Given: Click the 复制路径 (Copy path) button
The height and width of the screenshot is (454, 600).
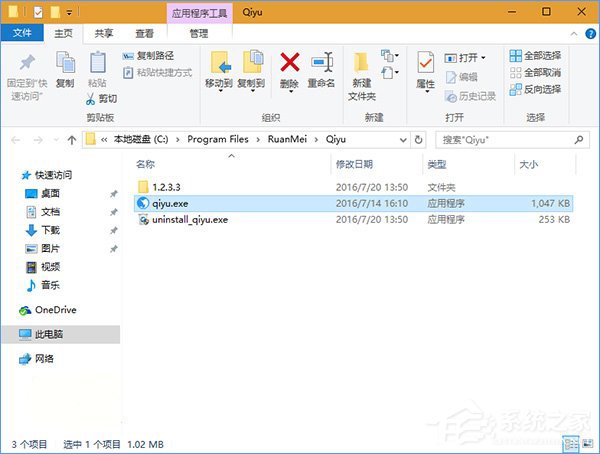Looking at the screenshot, I should (x=149, y=56).
